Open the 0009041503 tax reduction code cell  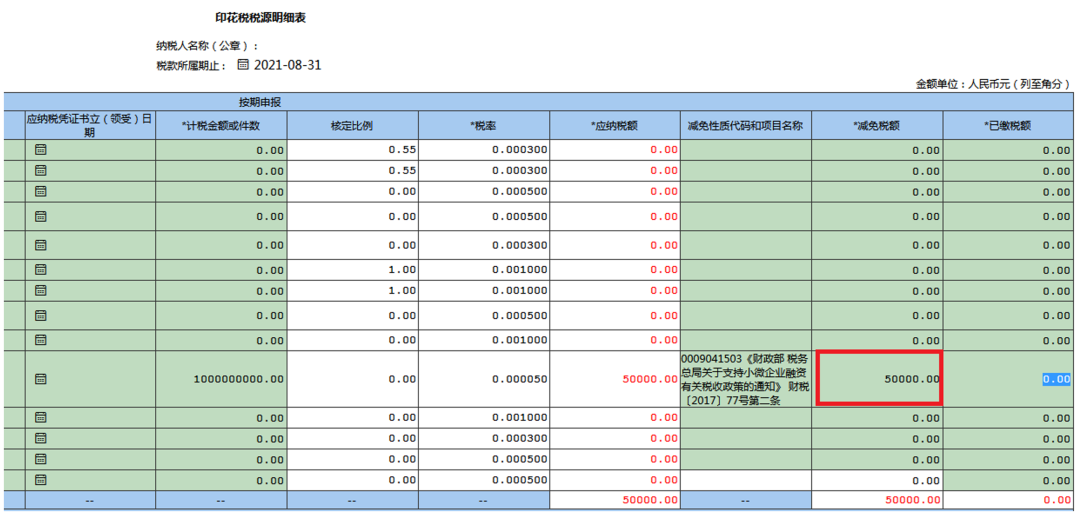coord(746,379)
